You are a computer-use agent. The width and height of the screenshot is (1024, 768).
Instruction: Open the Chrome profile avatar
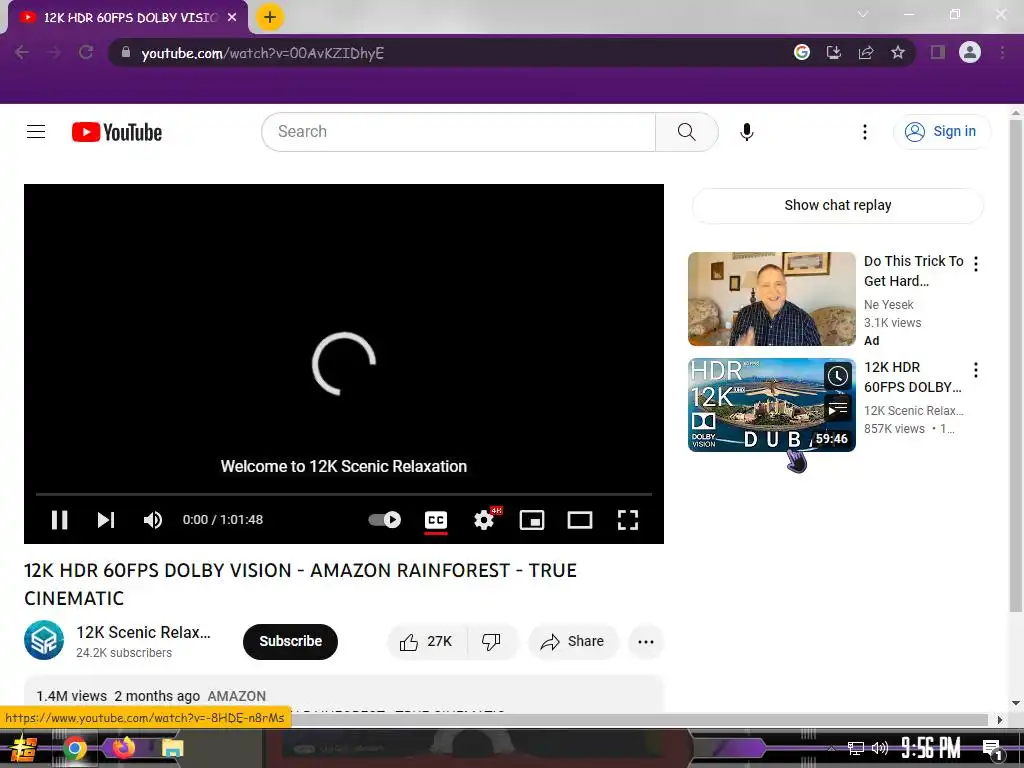[x=970, y=52]
